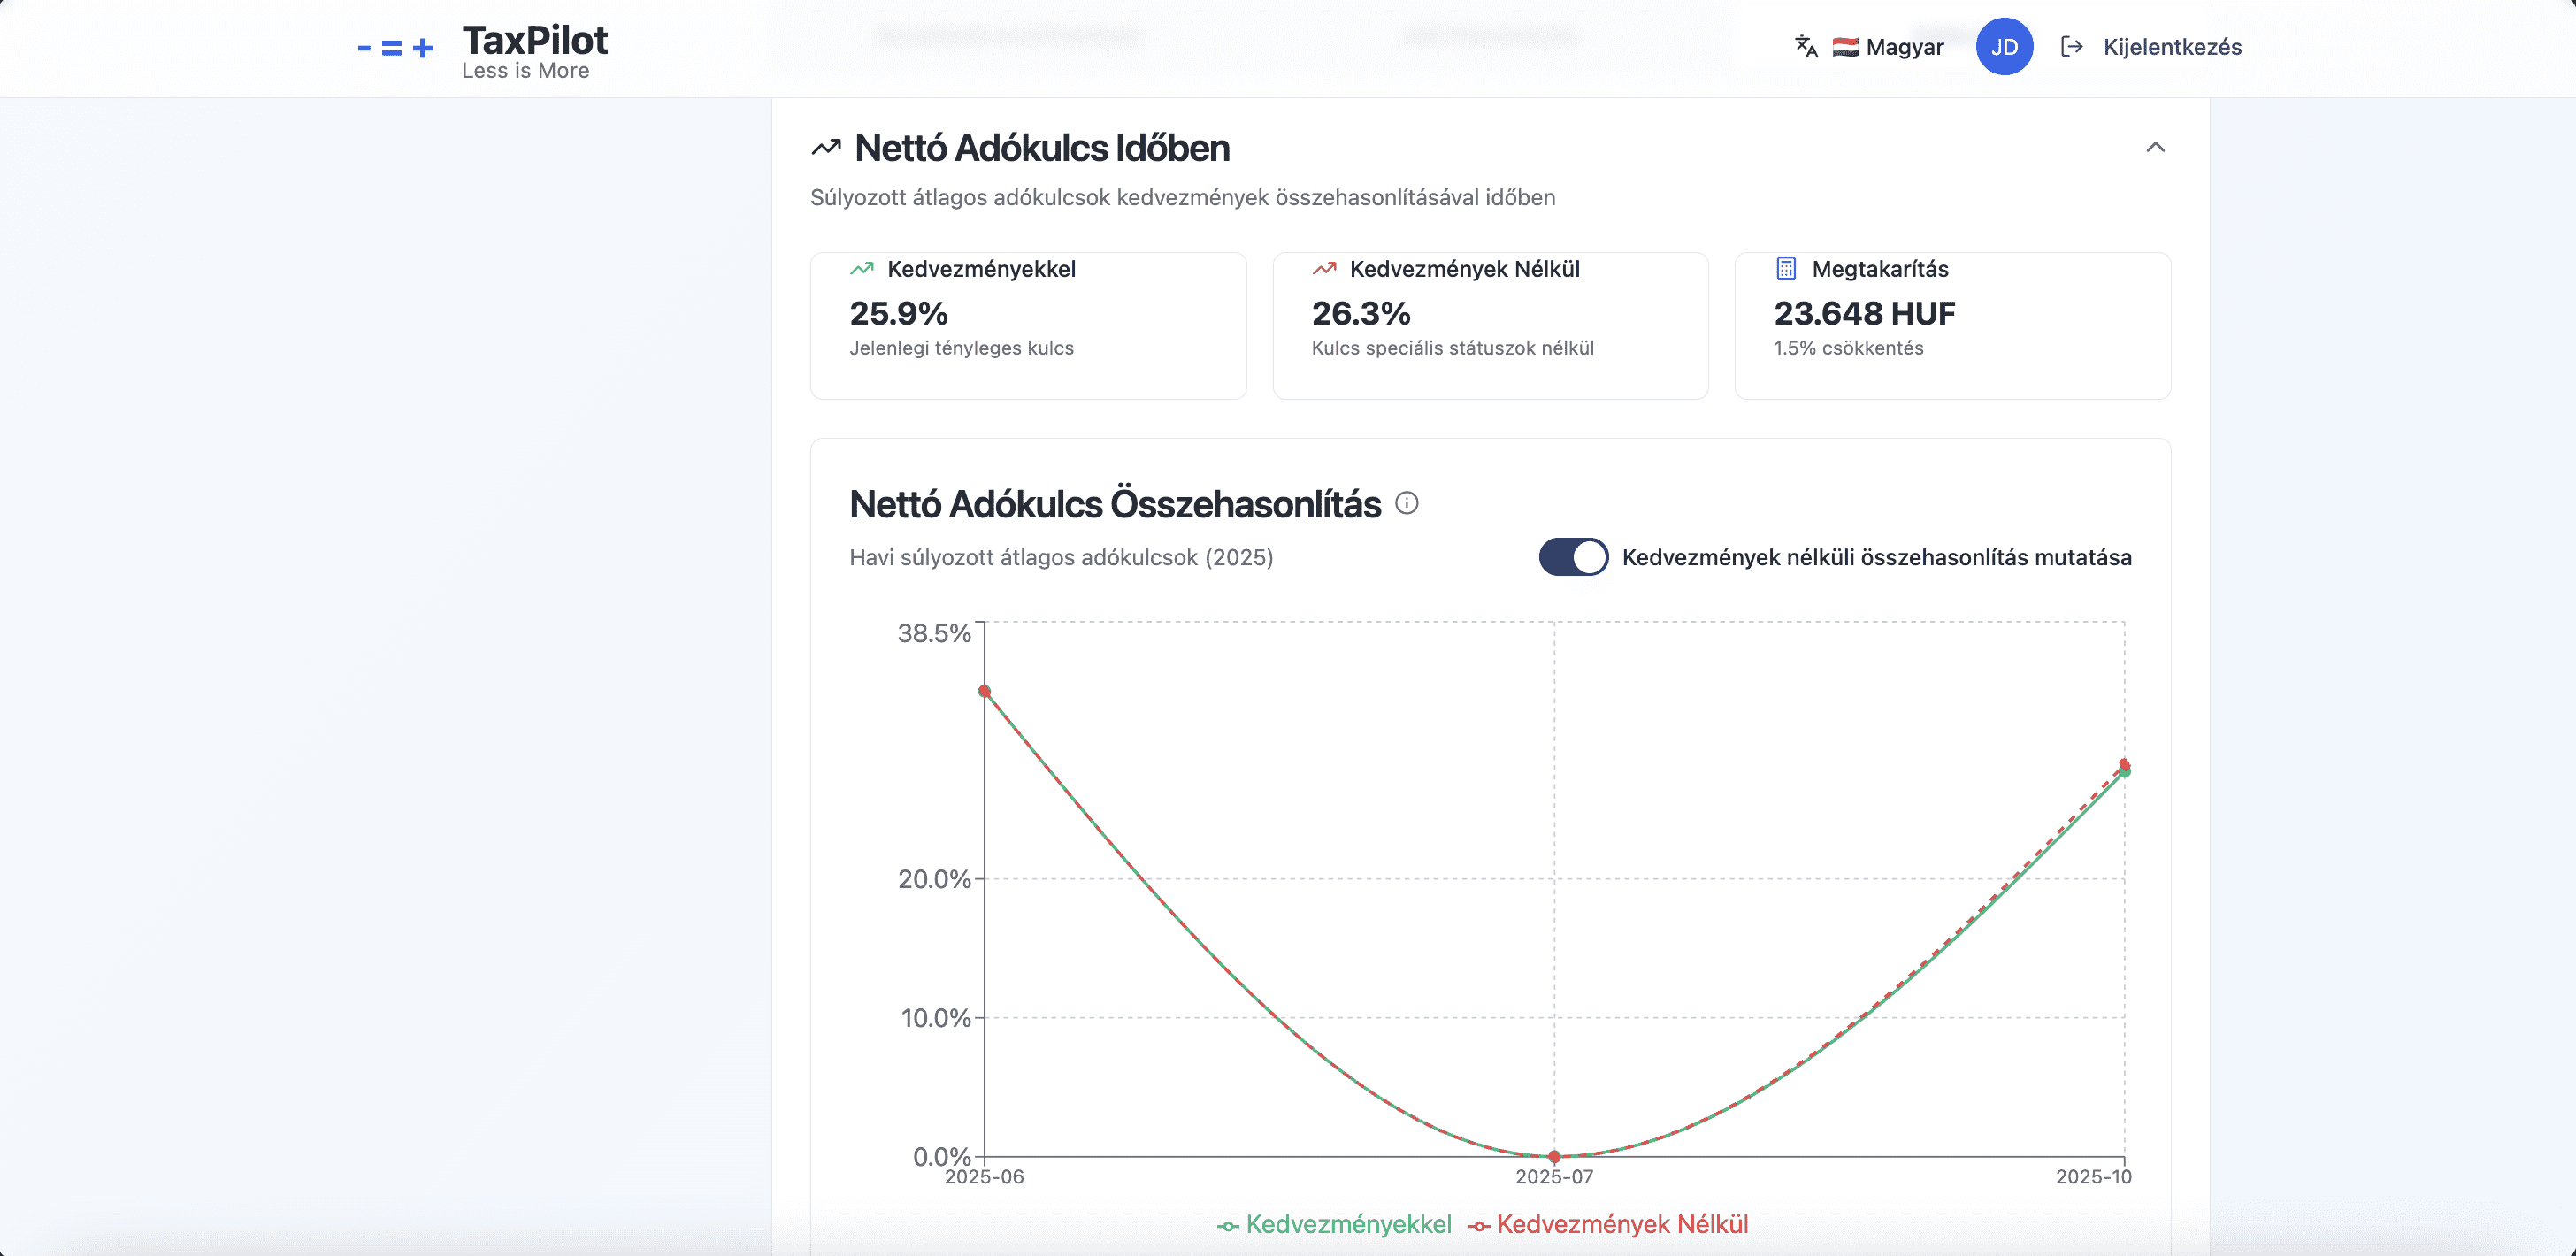Toggle Kedvezmények Nélkül series in chart legend
The image size is (2576, 1256).
pyautogui.click(x=1608, y=1224)
